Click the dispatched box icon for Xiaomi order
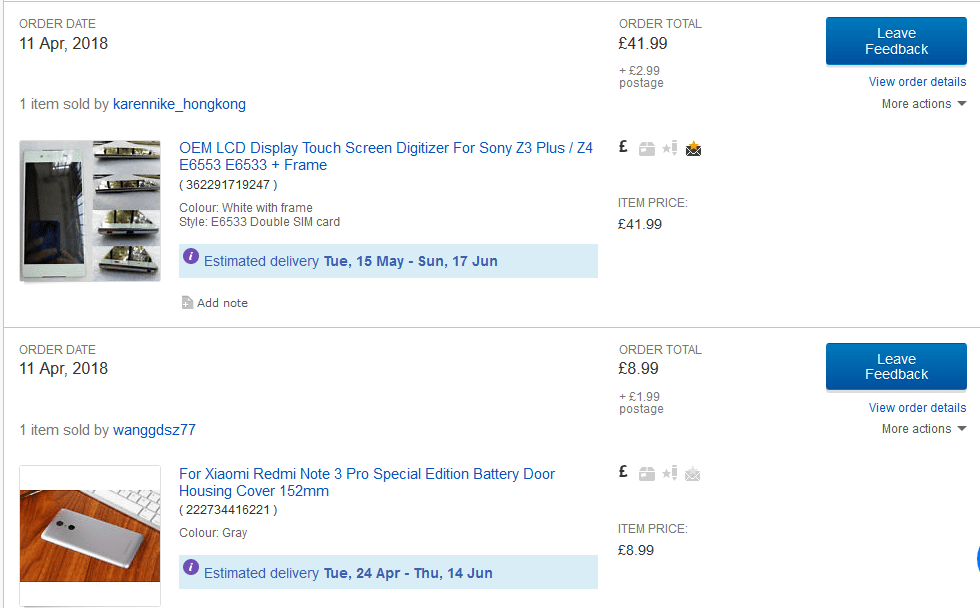The height and width of the screenshot is (608, 980). pos(647,474)
